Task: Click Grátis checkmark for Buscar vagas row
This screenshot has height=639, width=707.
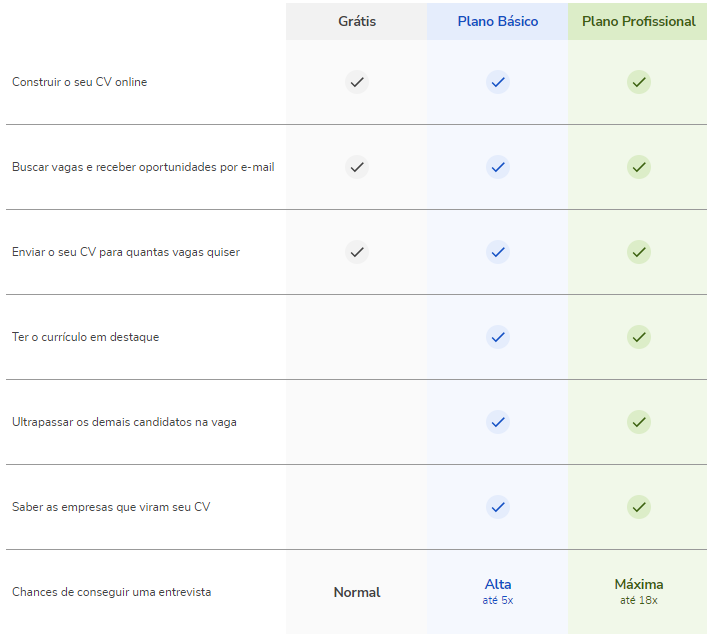Action: coord(357,167)
